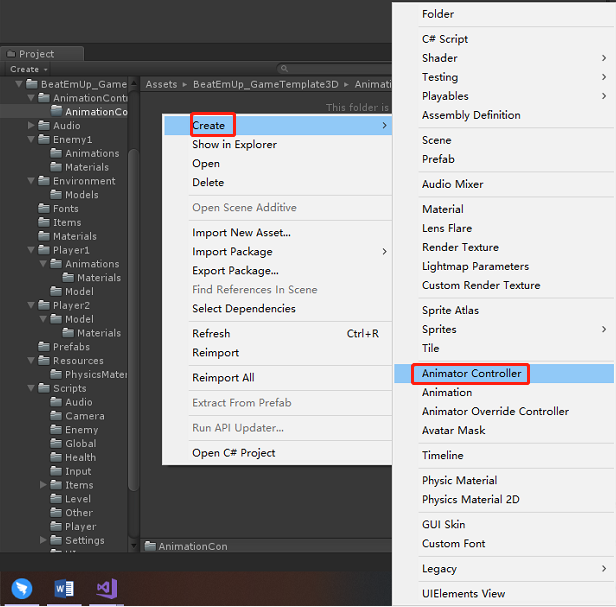Image resolution: width=616 pixels, height=607 pixels.
Task: Open the Shader submenu
Action: click(x=504, y=58)
